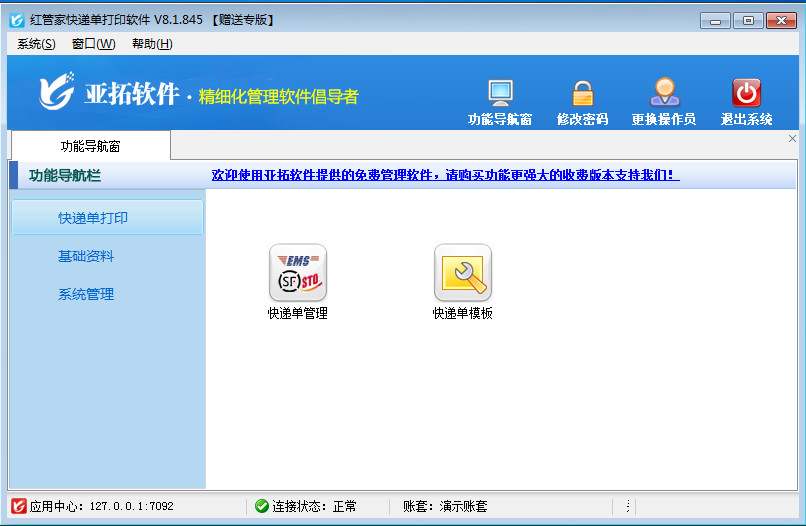Click the 功能导航窗 monitor icon
Viewport: 806px width, 526px height.
point(500,93)
